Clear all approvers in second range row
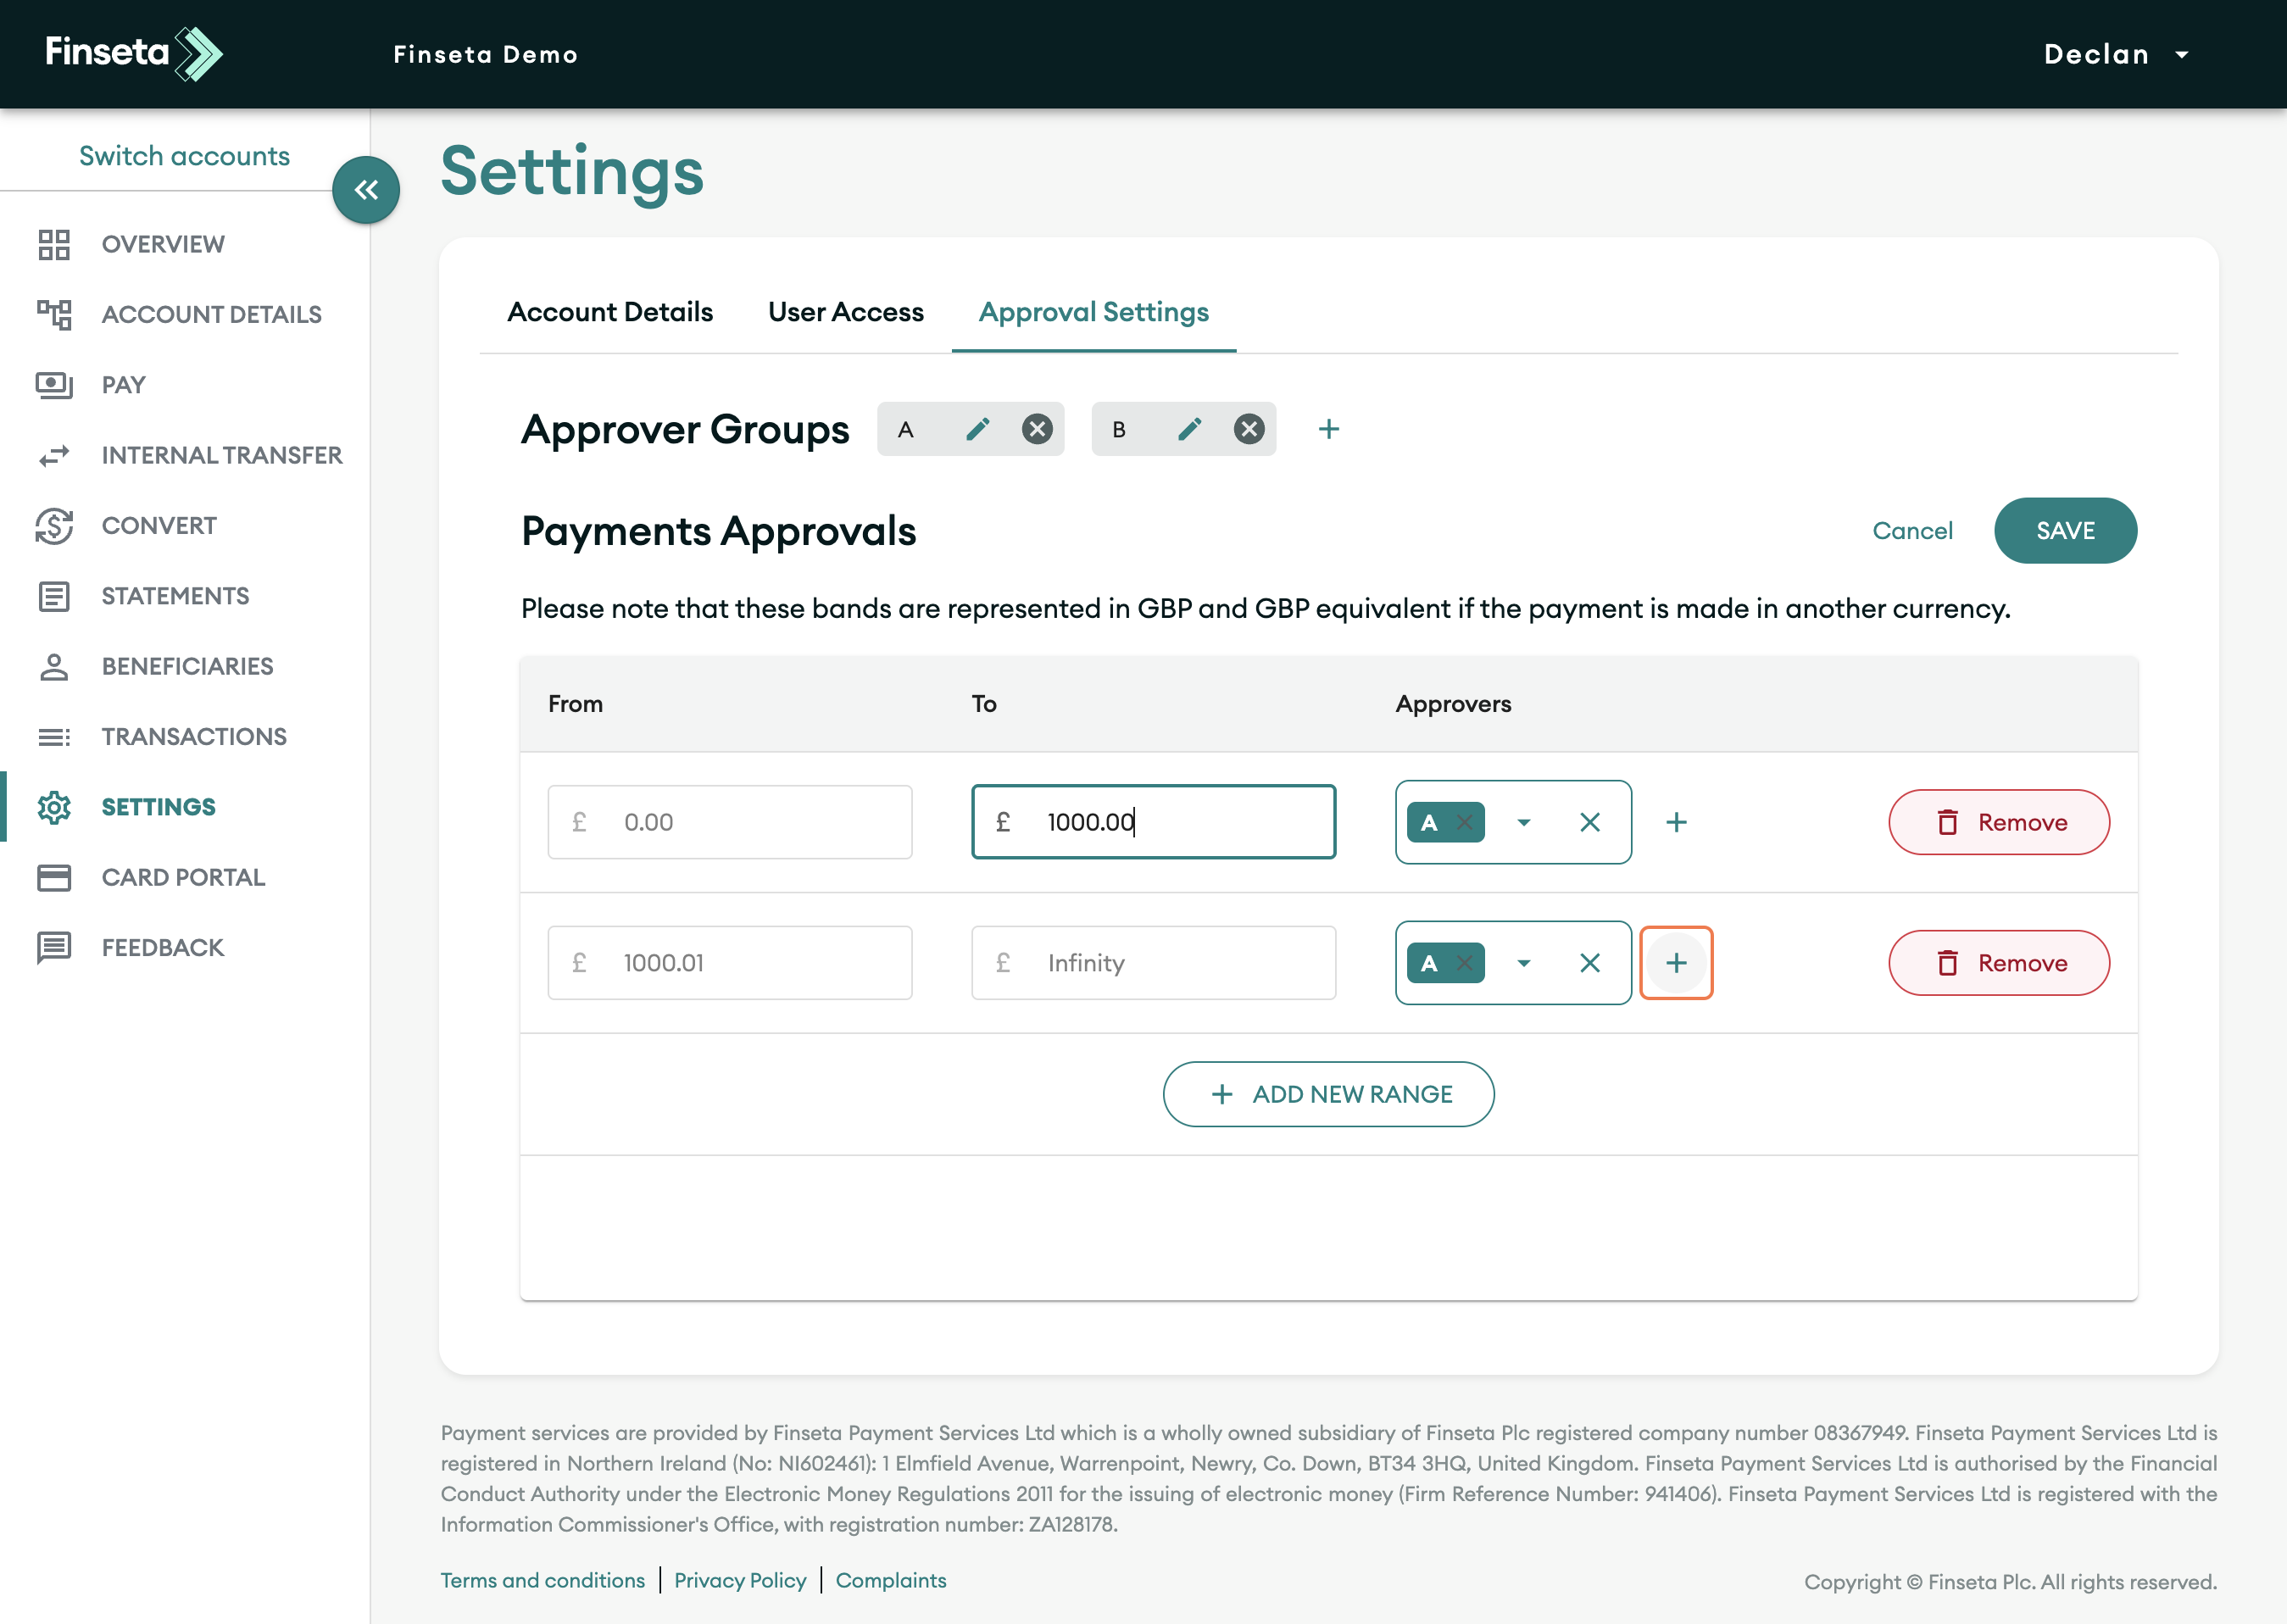Screen dimensions: 2287x1624 tap(1589, 962)
